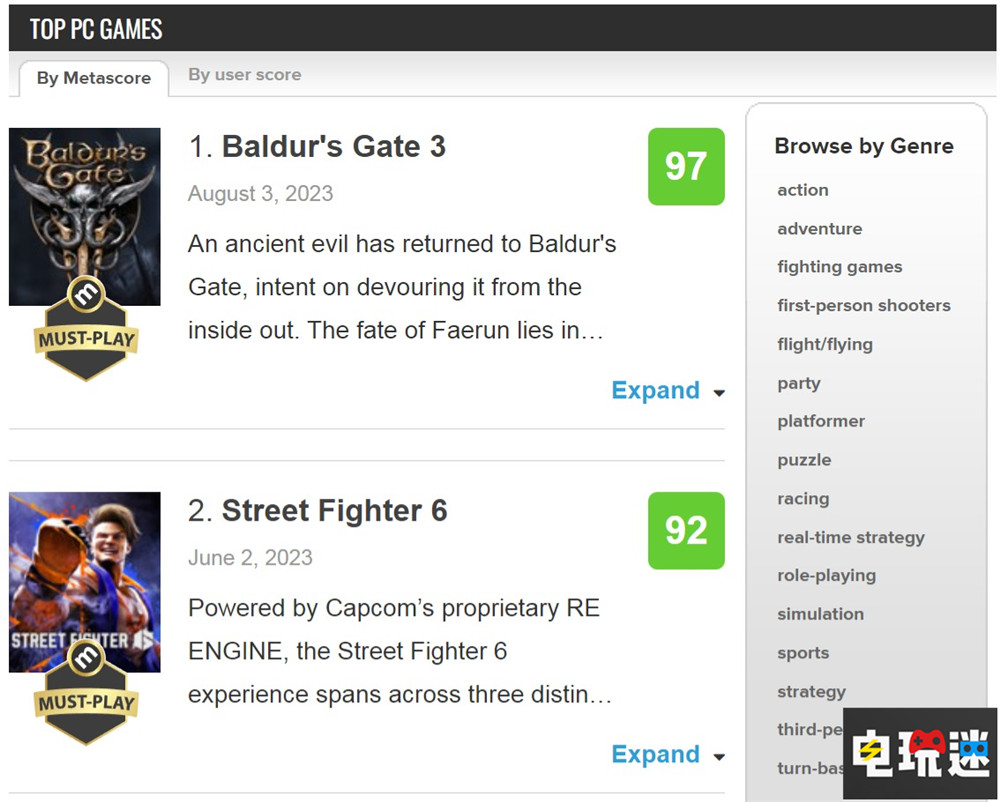The height and width of the screenshot is (802, 1000).
Task: Expand the Street Fighter 6 description
Action: coord(656,755)
